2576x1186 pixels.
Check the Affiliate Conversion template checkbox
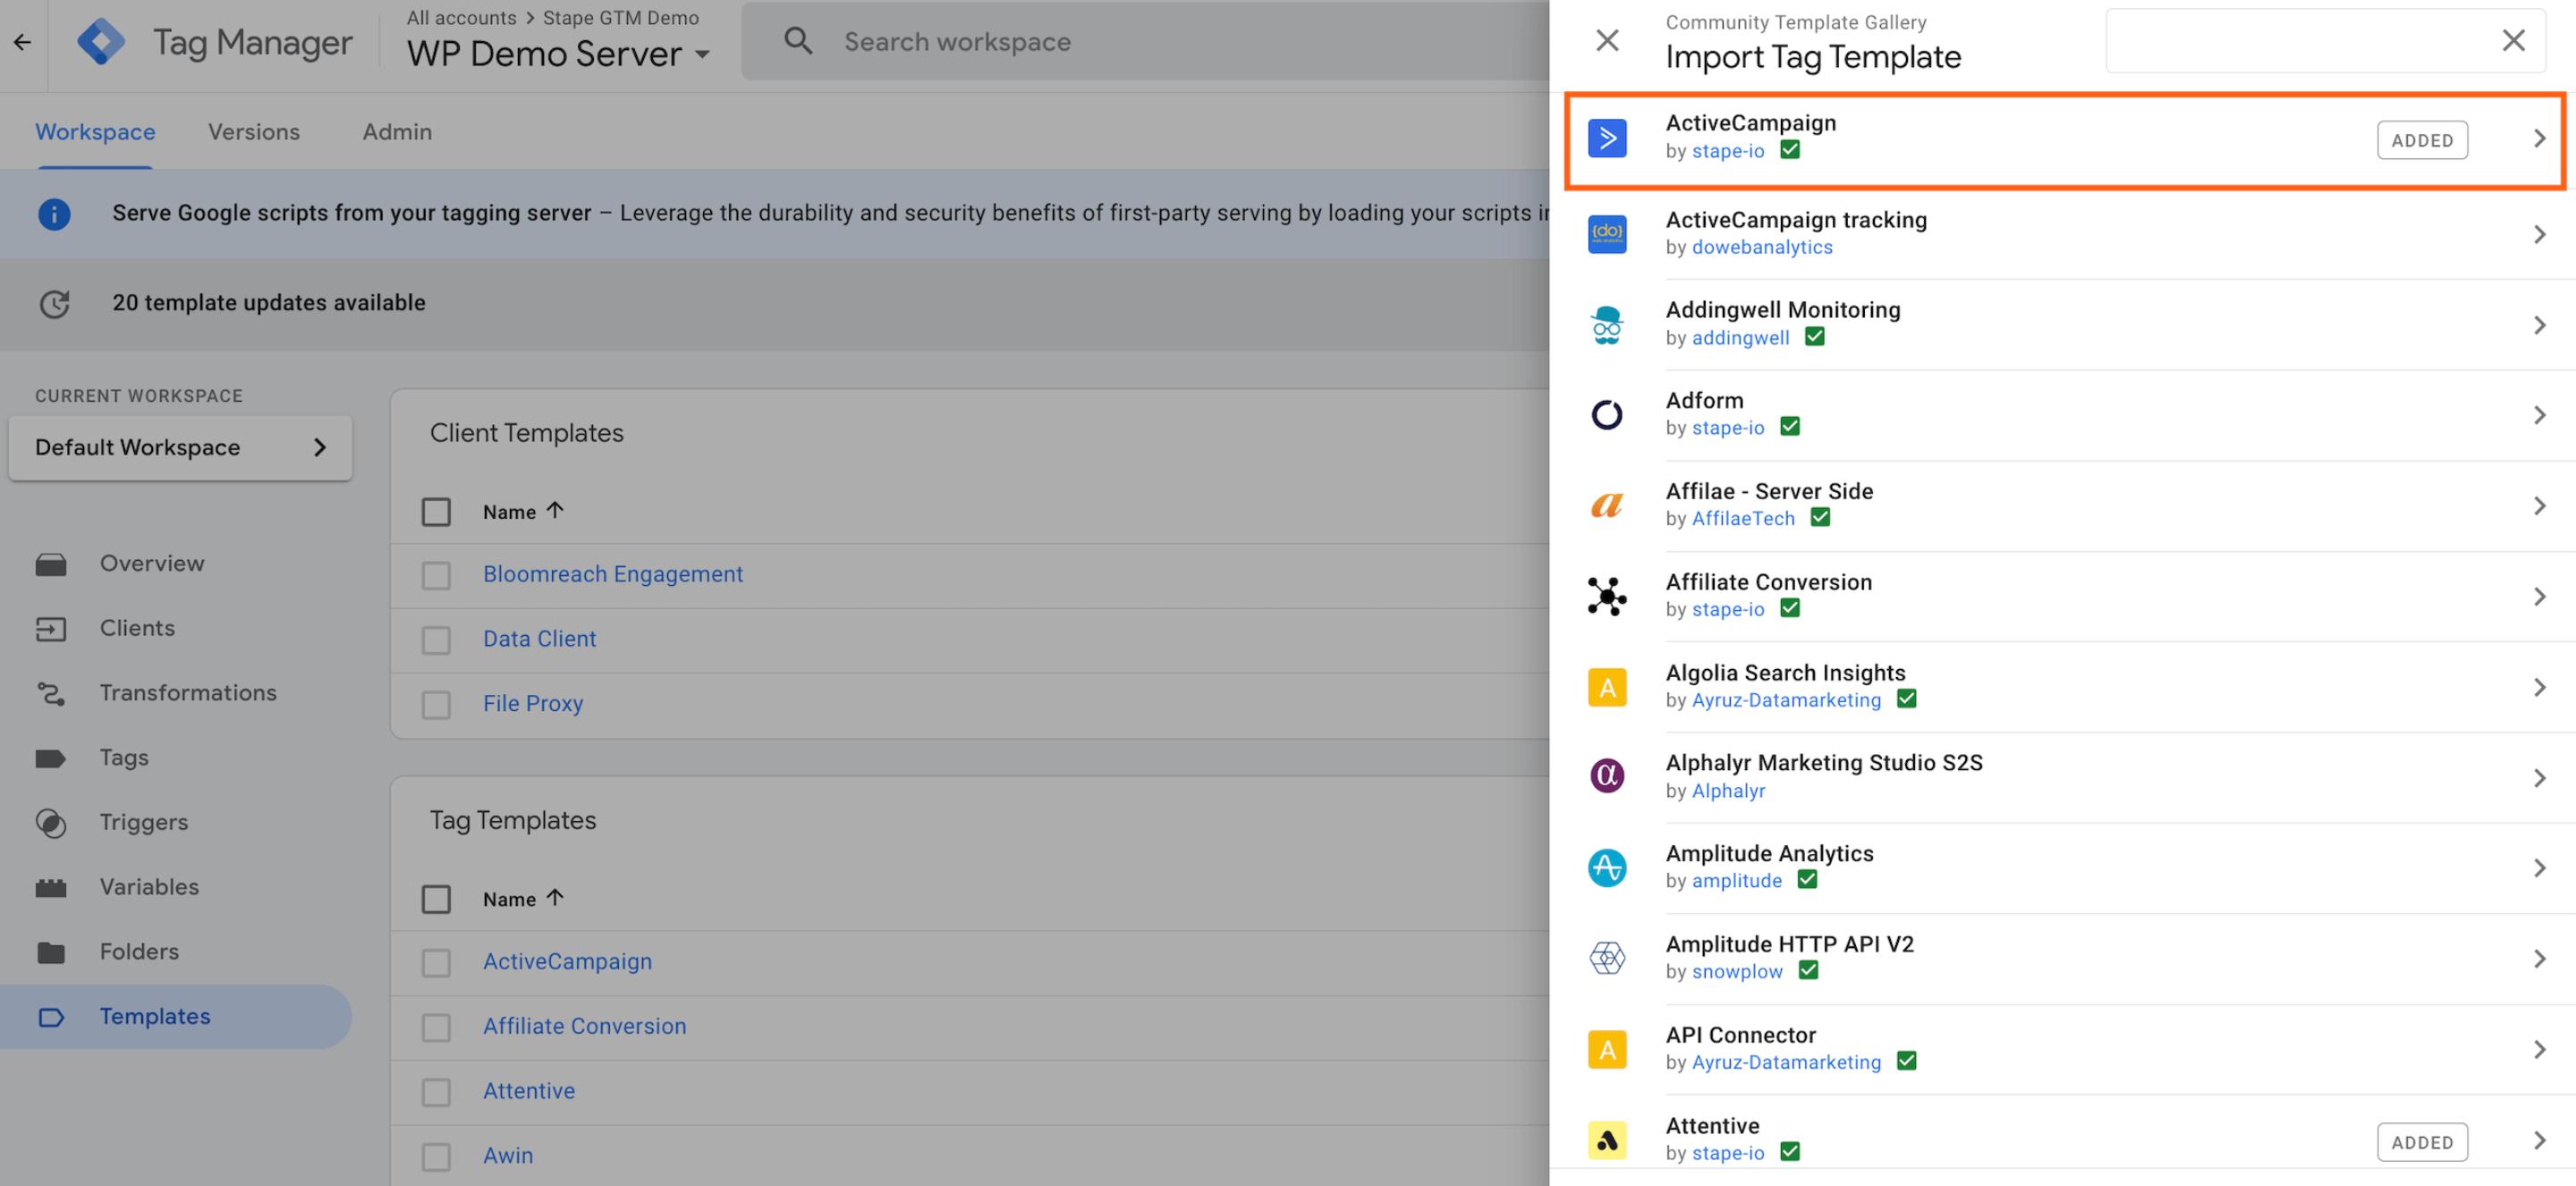(x=436, y=1028)
